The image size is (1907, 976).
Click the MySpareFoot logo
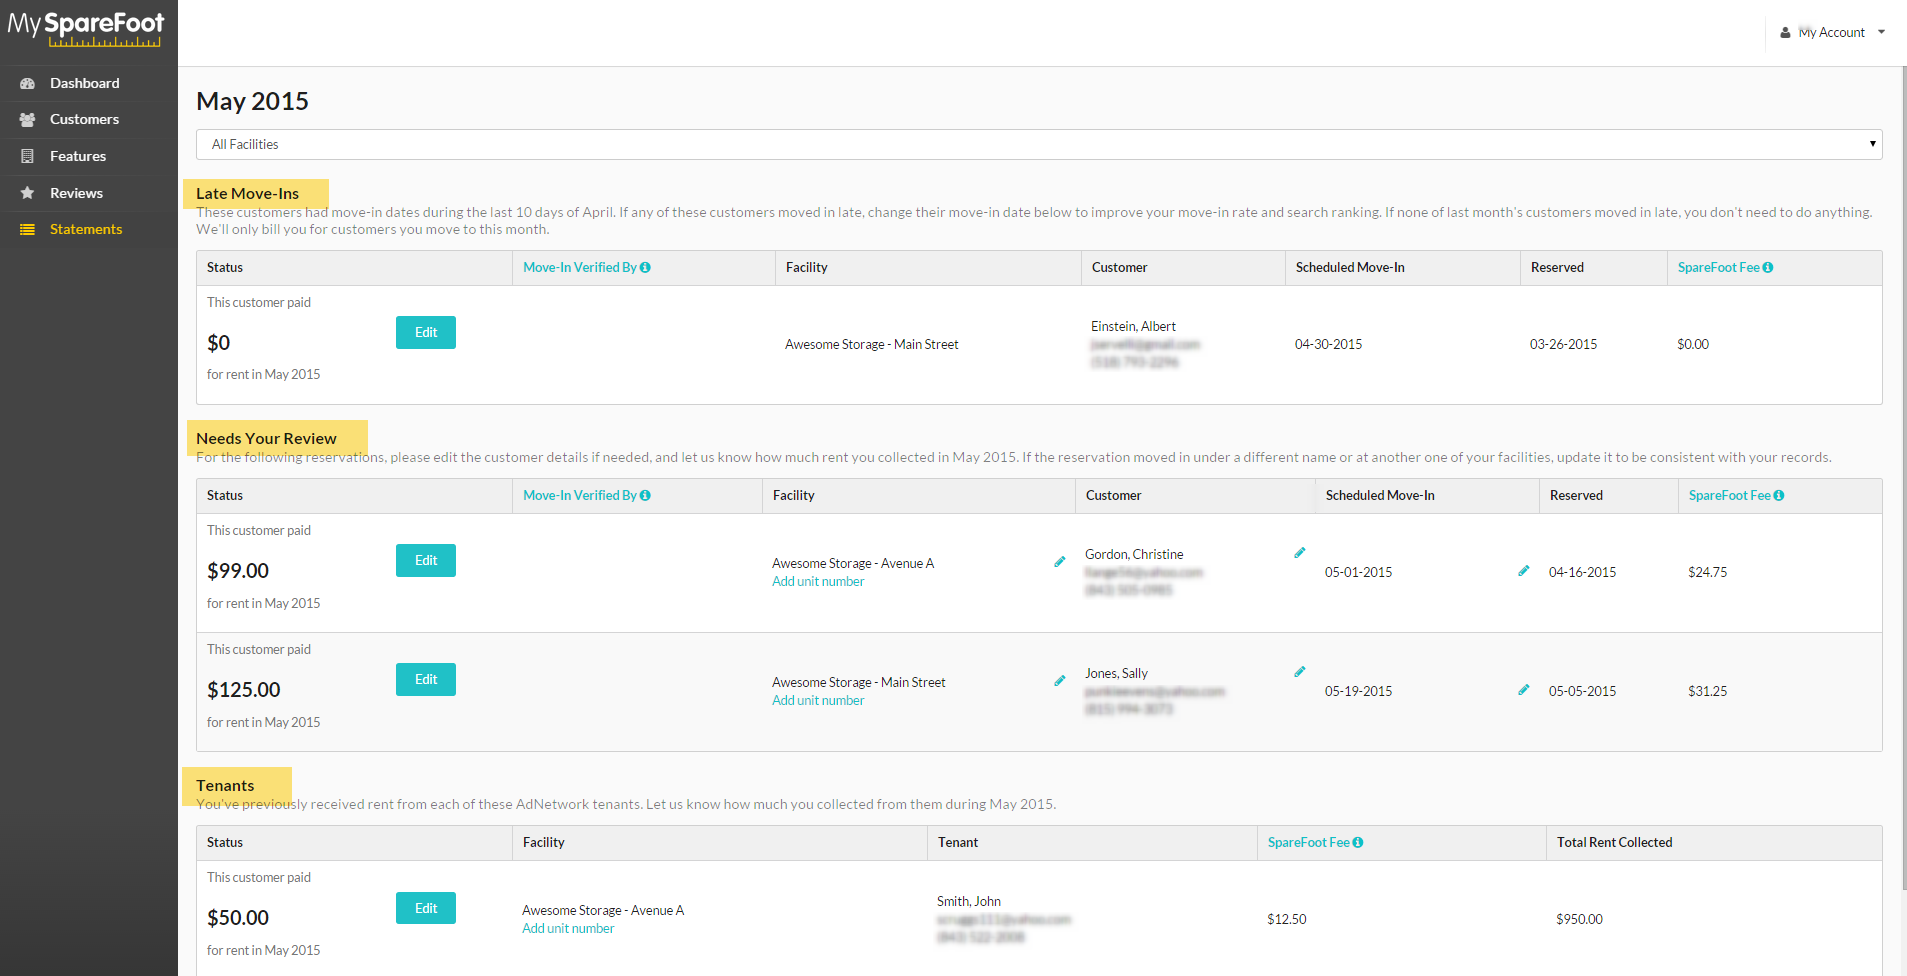[x=85, y=28]
